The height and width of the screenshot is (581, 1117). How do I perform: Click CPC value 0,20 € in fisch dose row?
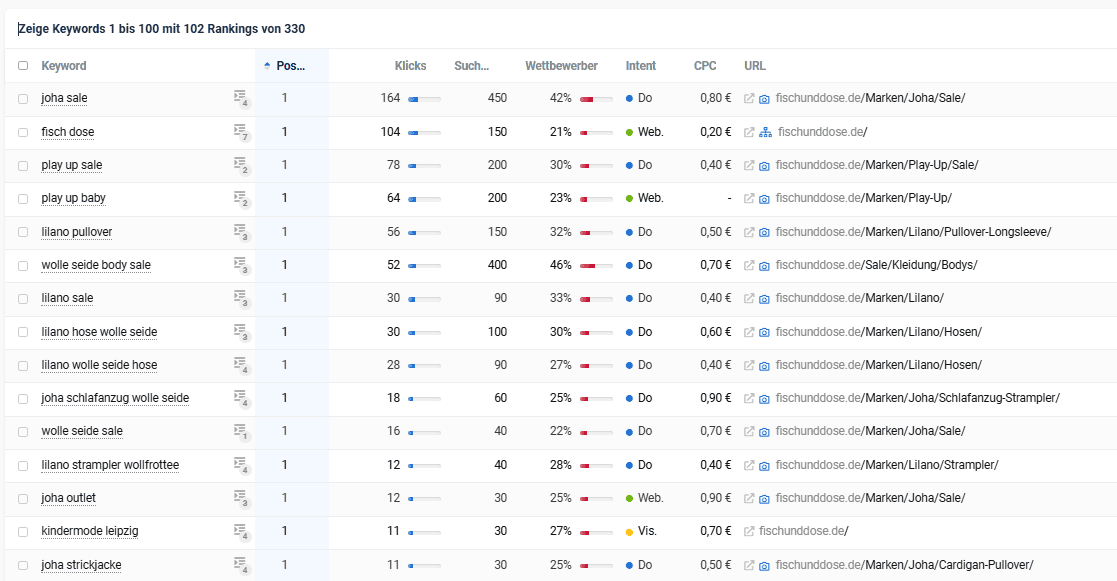[715, 131]
